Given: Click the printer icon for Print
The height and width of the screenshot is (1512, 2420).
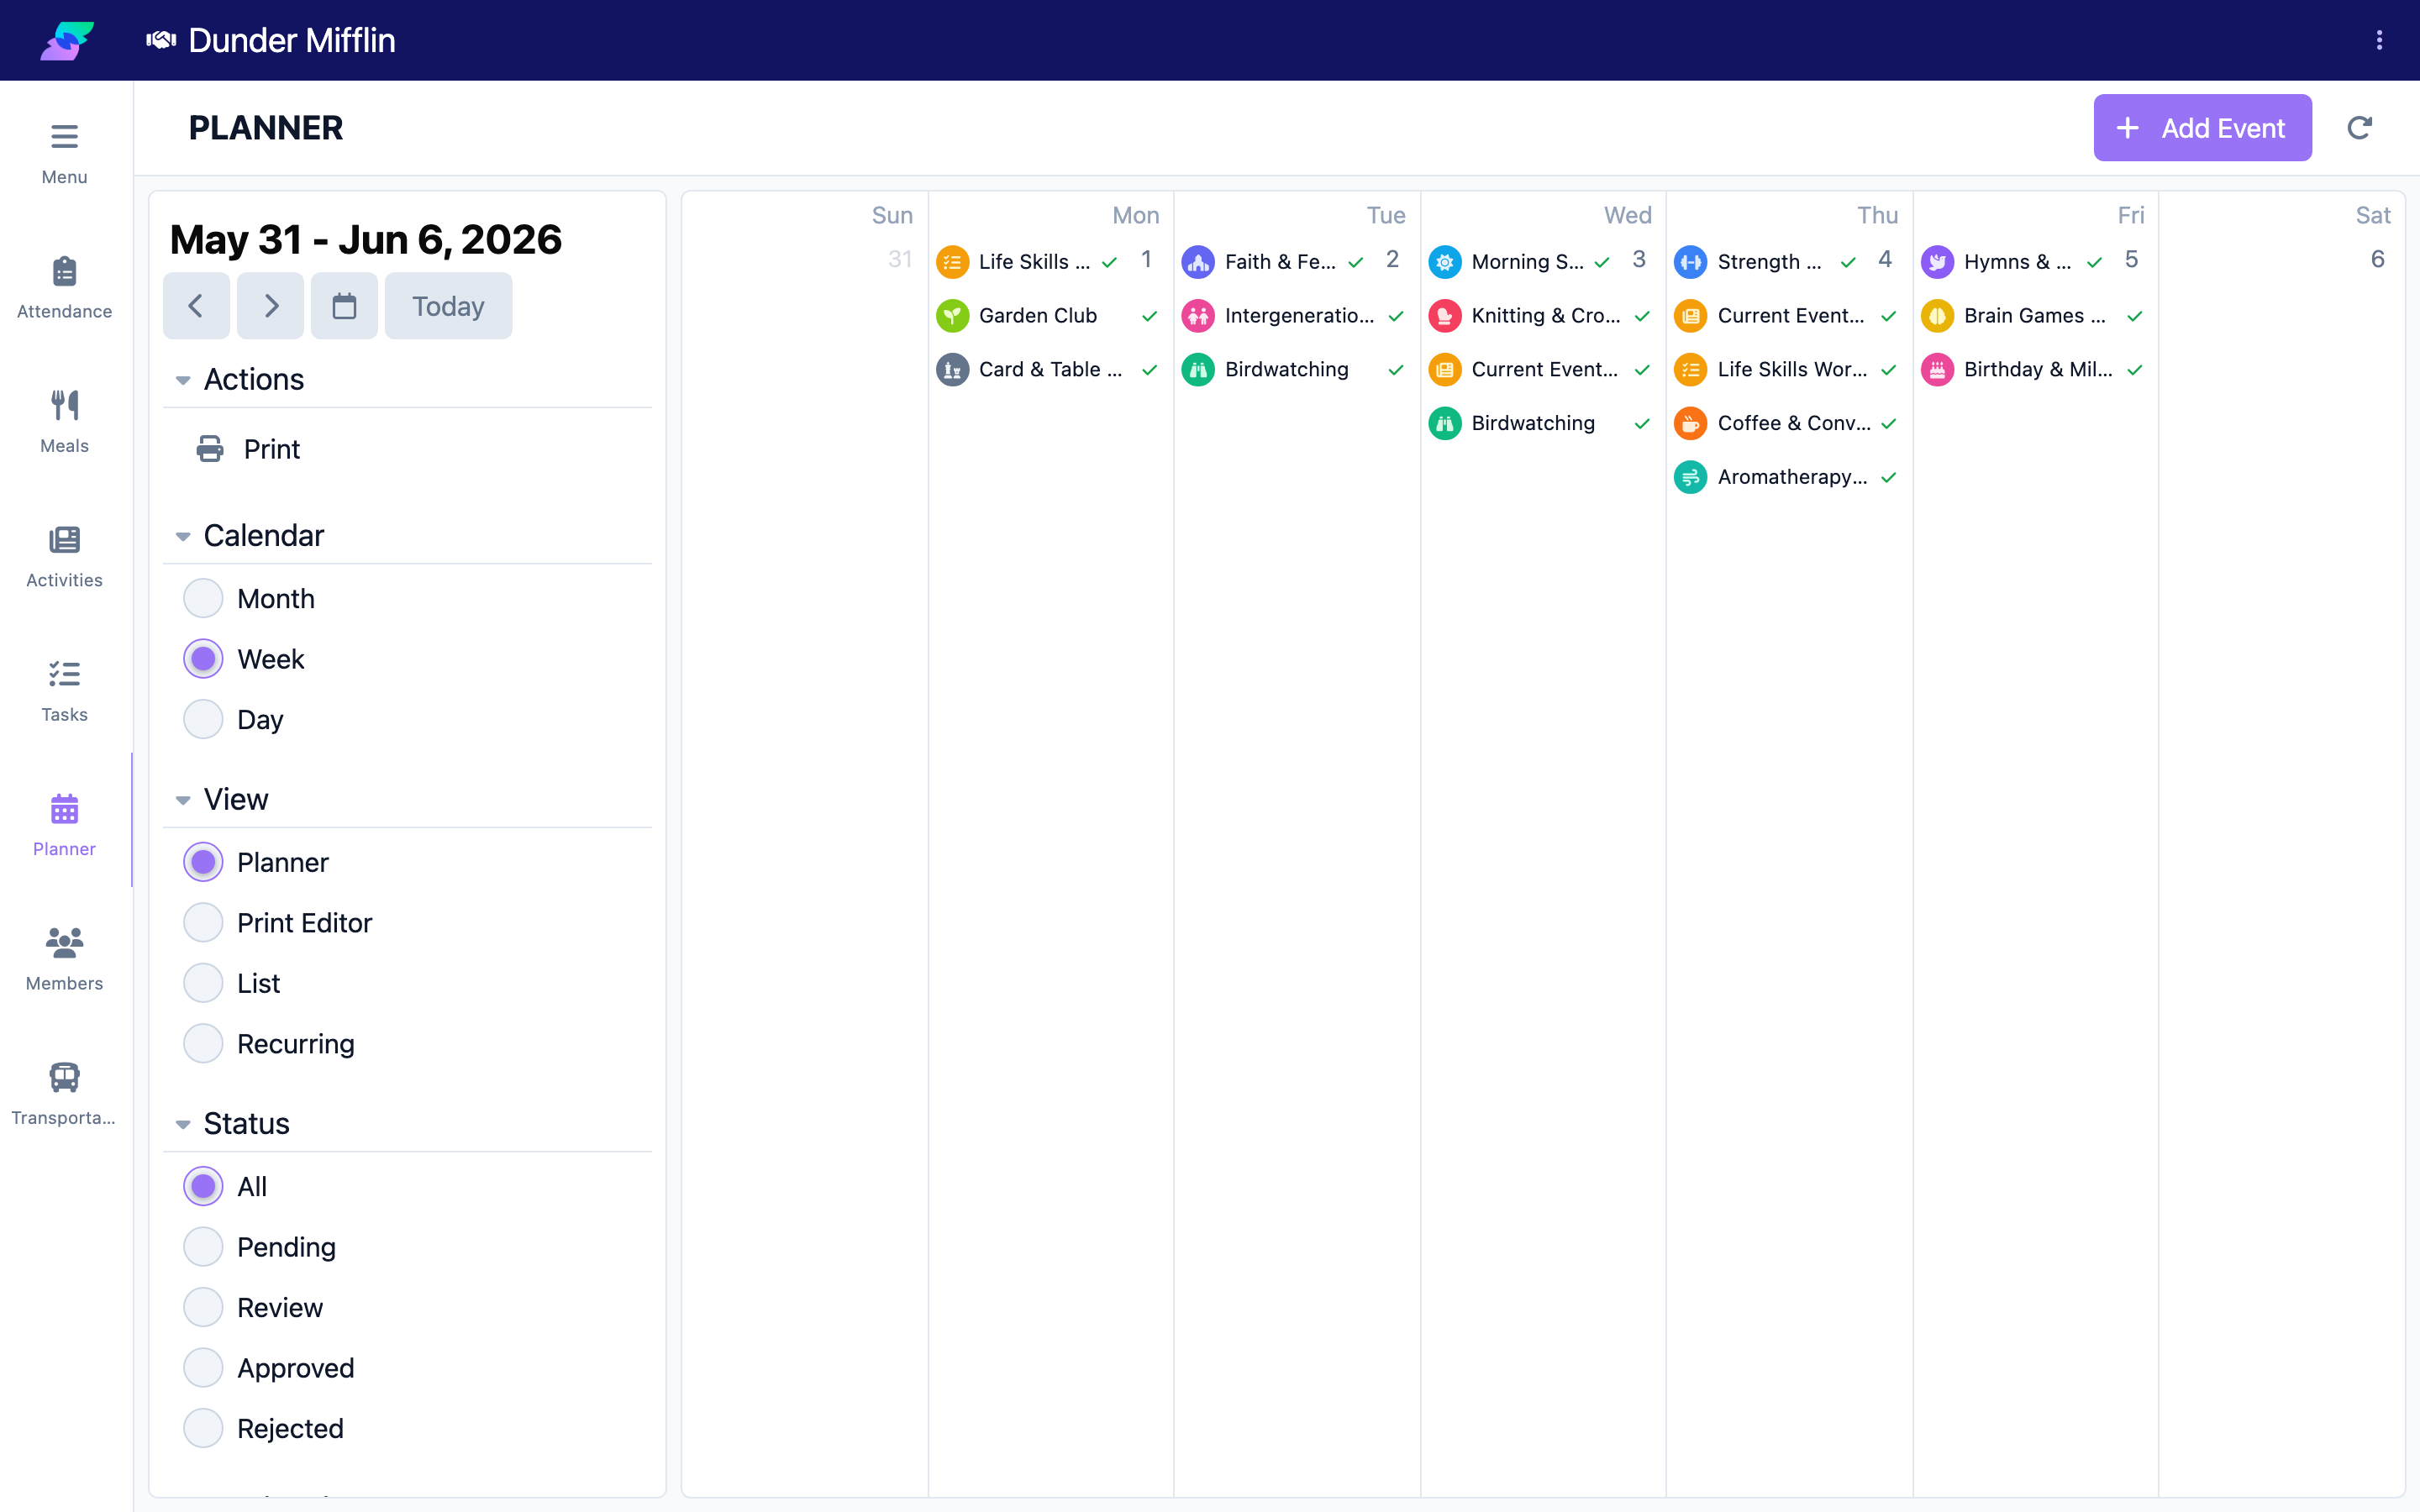Looking at the screenshot, I should (x=210, y=449).
